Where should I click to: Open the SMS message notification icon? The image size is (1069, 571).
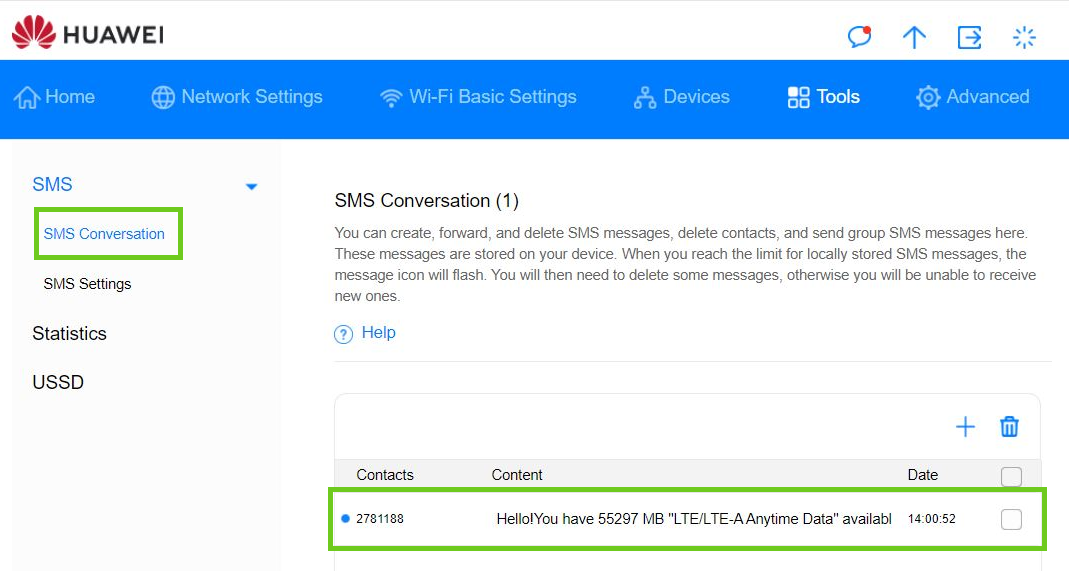tap(859, 37)
